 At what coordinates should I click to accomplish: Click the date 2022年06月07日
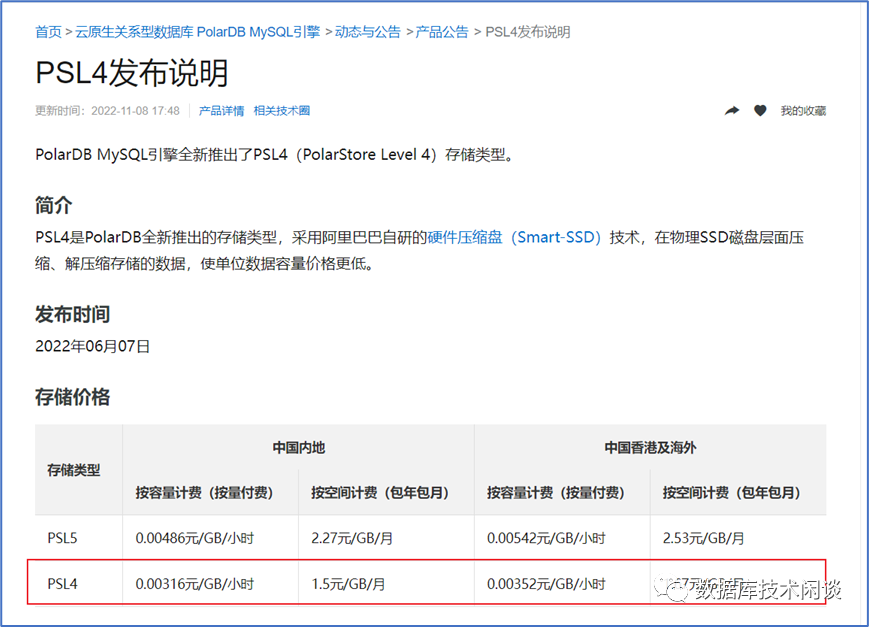[93, 346]
